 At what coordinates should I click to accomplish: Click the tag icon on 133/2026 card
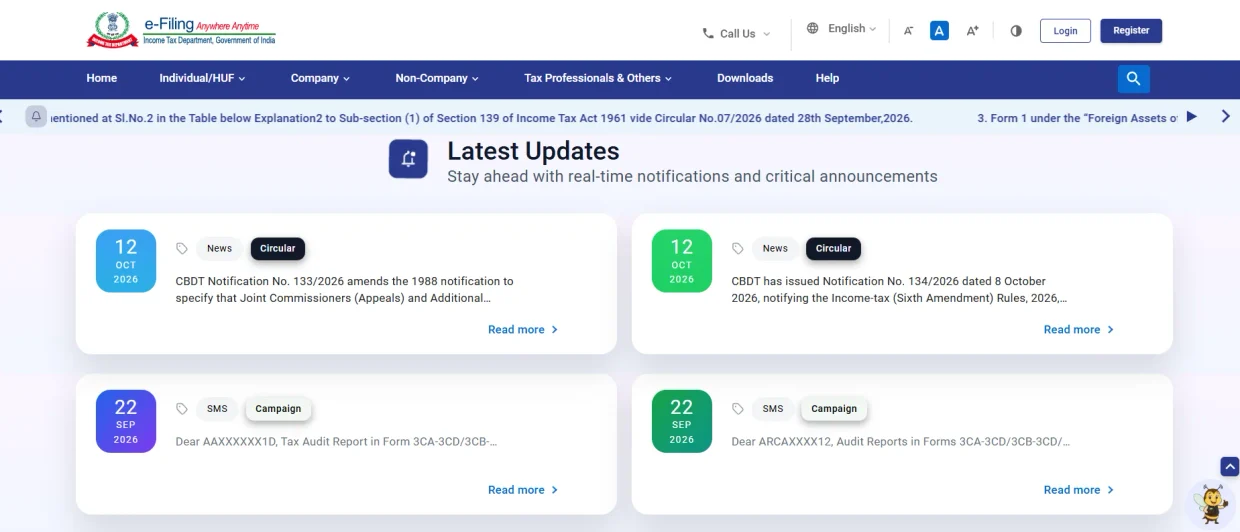coord(182,249)
